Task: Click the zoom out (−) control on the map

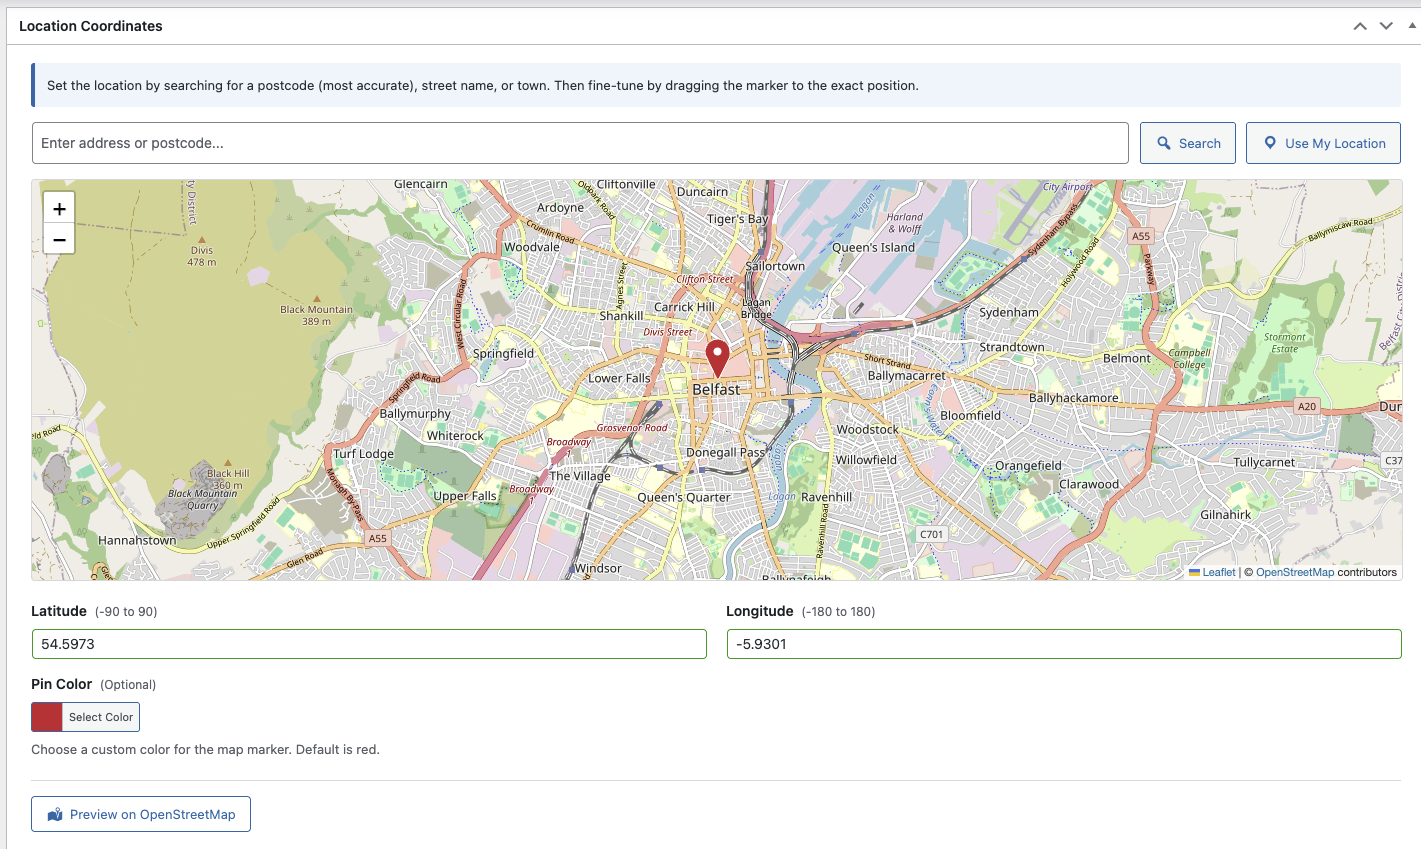Action: (59, 239)
